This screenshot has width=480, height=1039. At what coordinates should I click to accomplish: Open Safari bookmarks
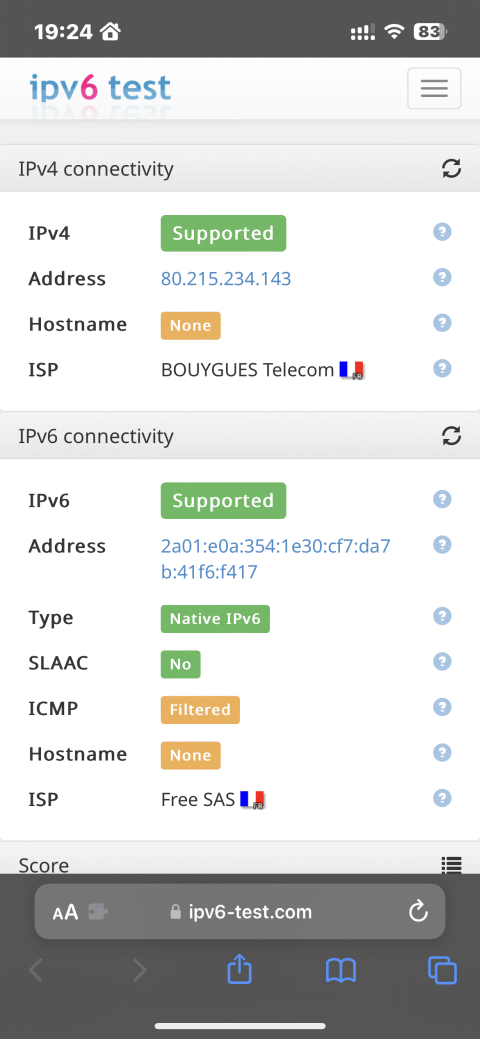coord(341,971)
